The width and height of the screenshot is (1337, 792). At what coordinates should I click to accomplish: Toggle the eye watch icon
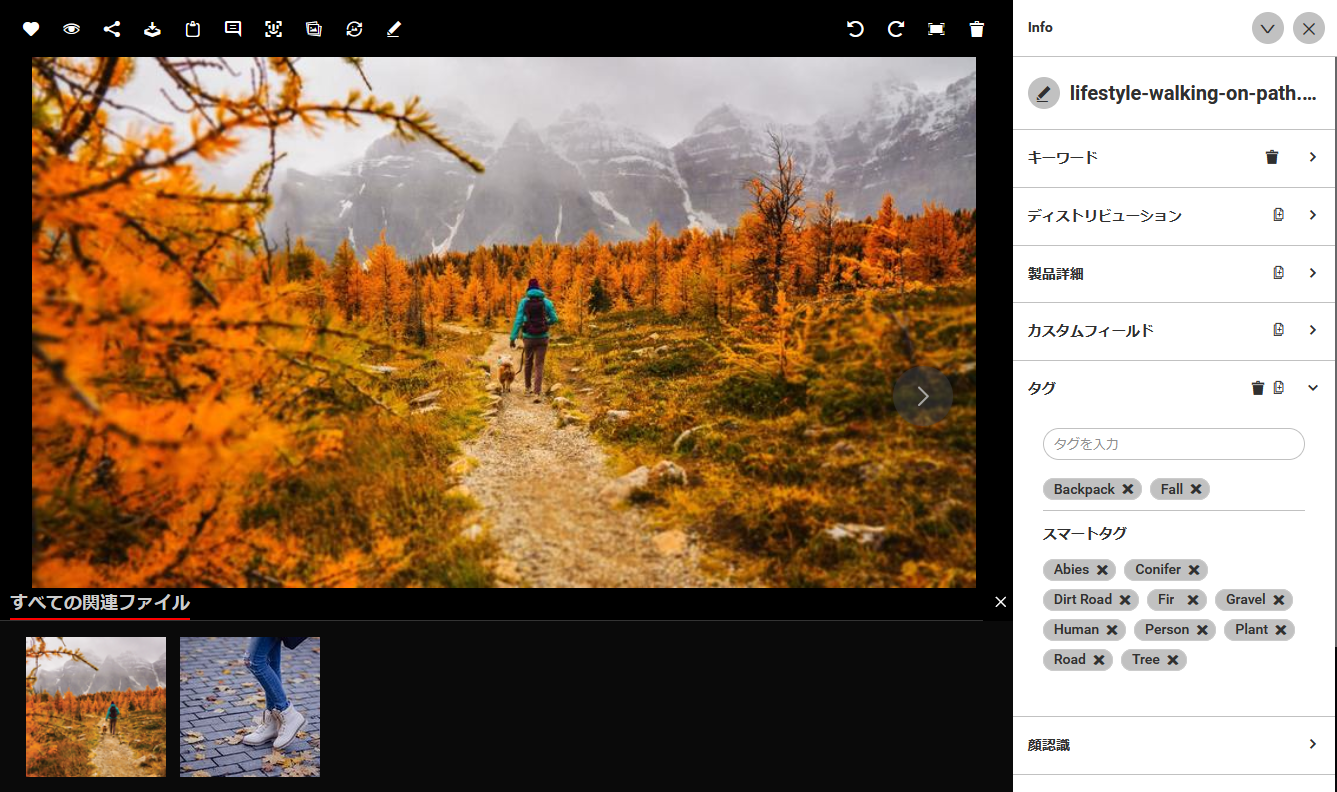click(71, 29)
